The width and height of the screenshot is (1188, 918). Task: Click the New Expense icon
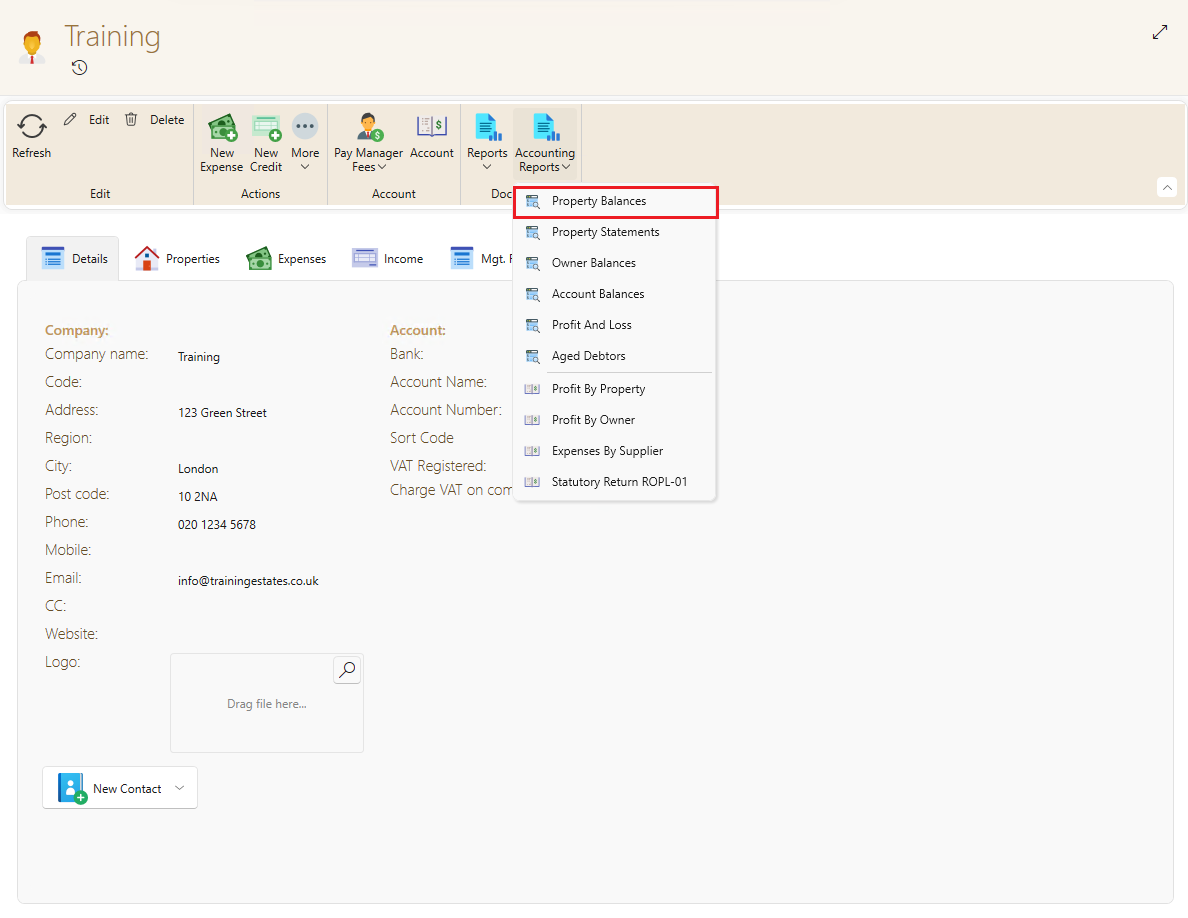click(x=222, y=128)
